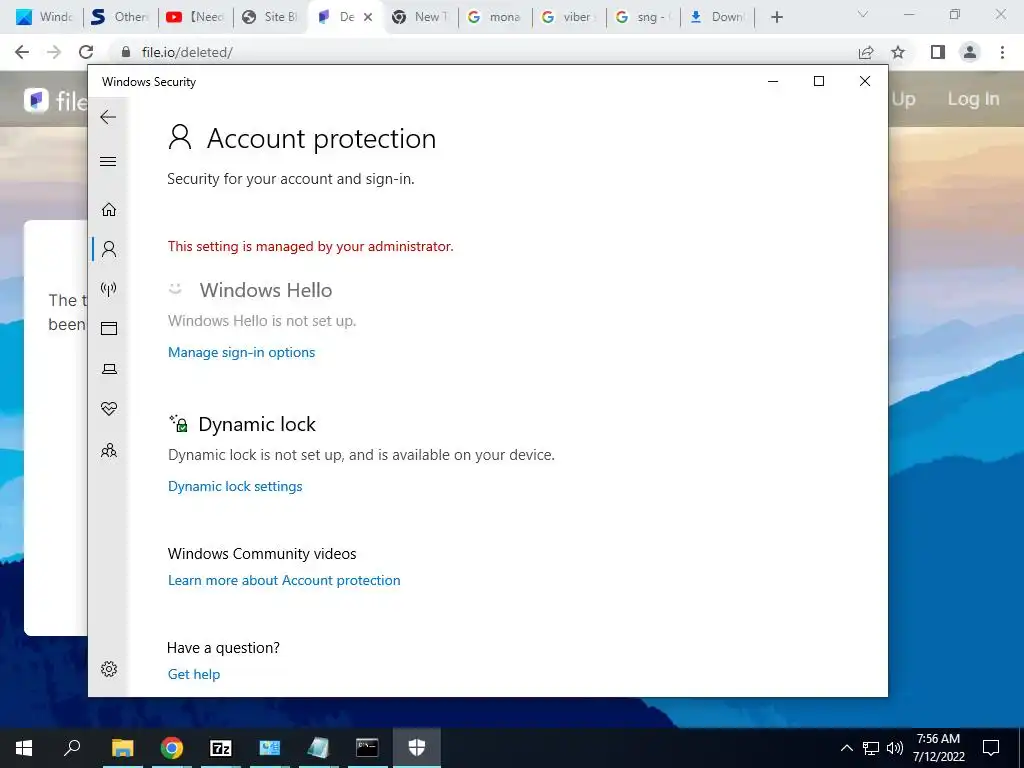Image resolution: width=1024 pixels, height=768 pixels.
Task: Open App & browser control icon
Action: coord(109,328)
